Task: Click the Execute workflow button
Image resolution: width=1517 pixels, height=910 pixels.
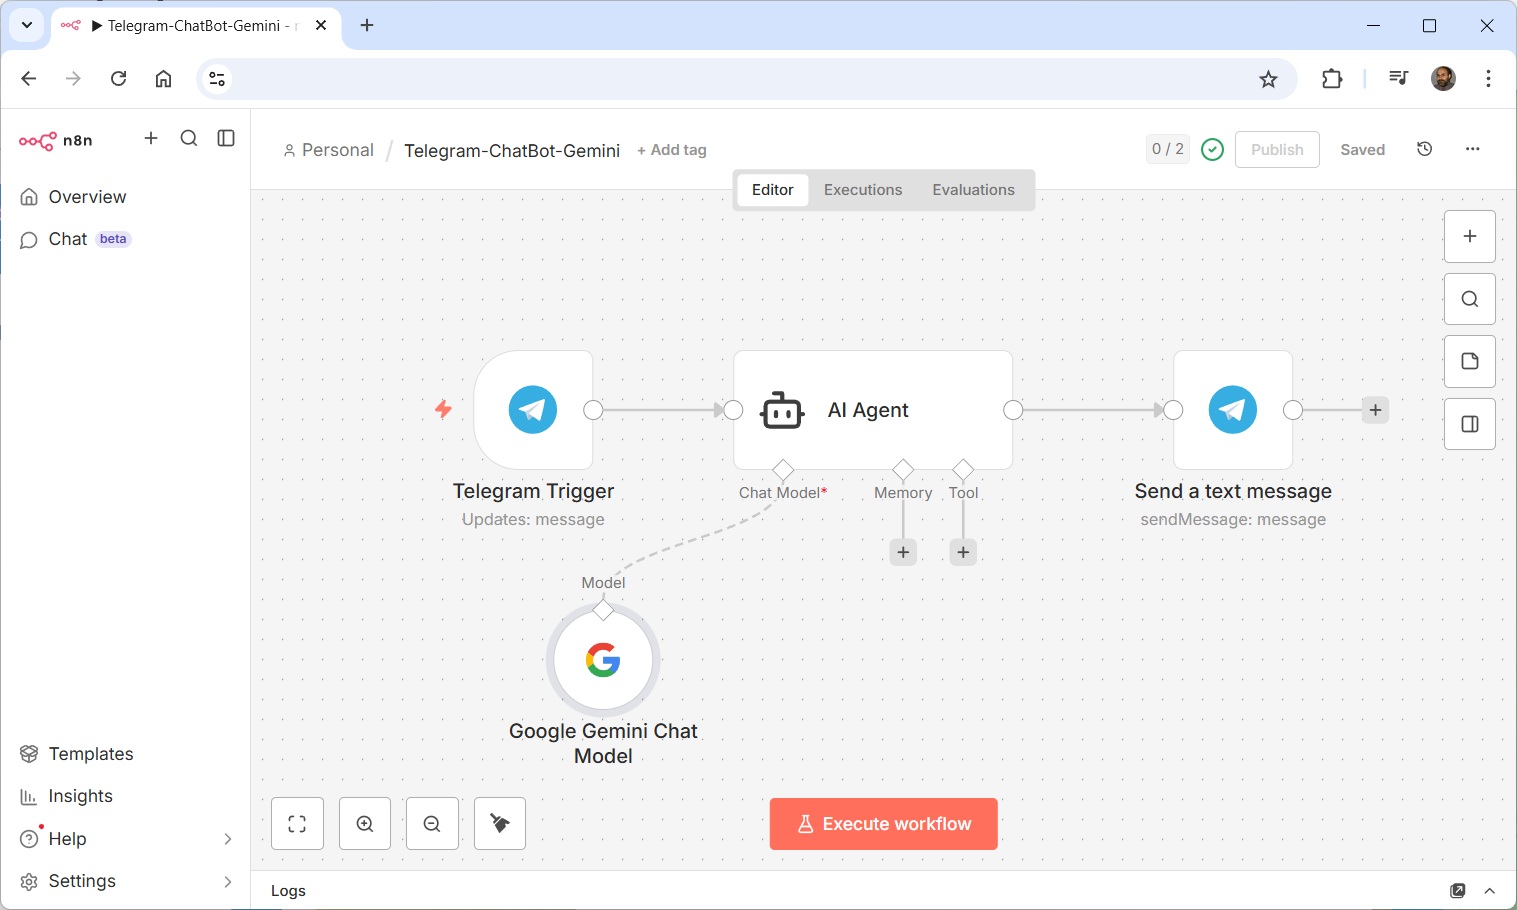Action: (x=883, y=824)
